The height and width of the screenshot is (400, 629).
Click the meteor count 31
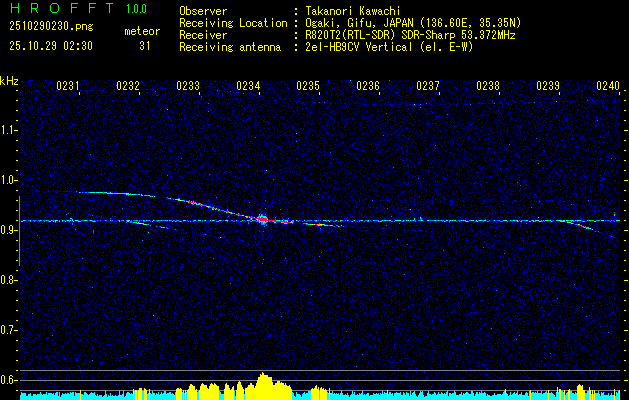pos(145,46)
